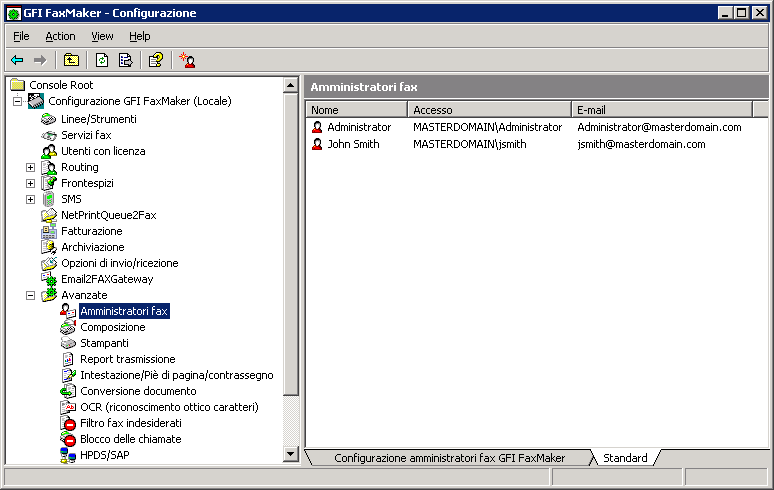The height and width of the screenshot is (490, 774).
Task: Click the Conversione documento icon
Action: 68,391
